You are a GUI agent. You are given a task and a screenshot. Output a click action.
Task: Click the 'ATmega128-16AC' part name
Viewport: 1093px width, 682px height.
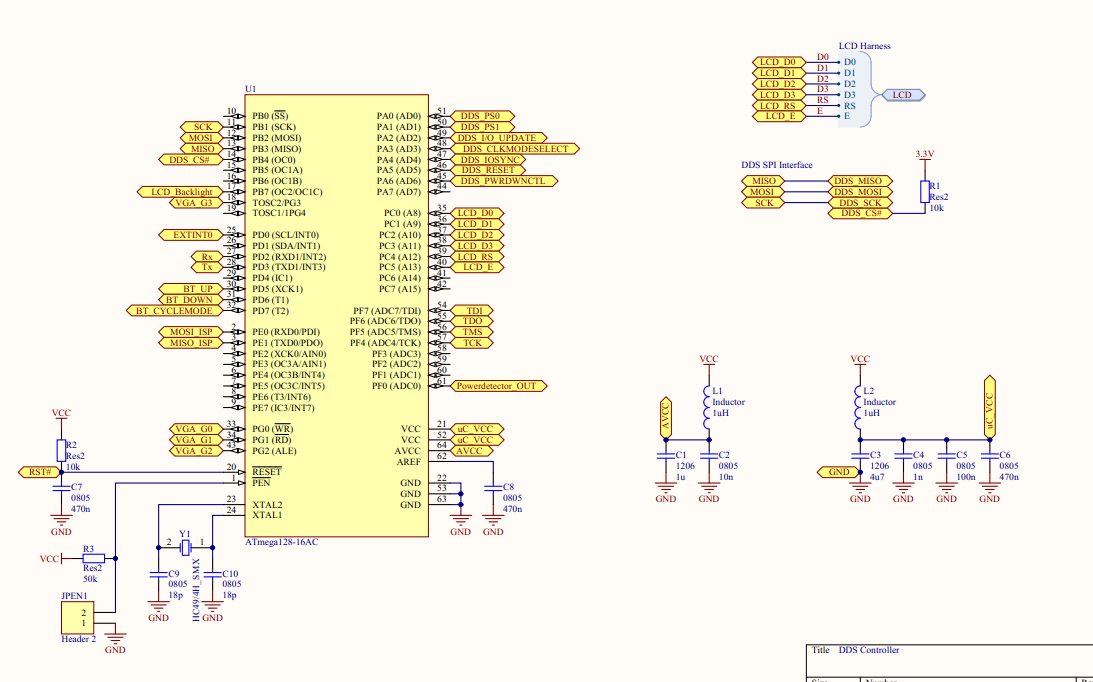282,542
